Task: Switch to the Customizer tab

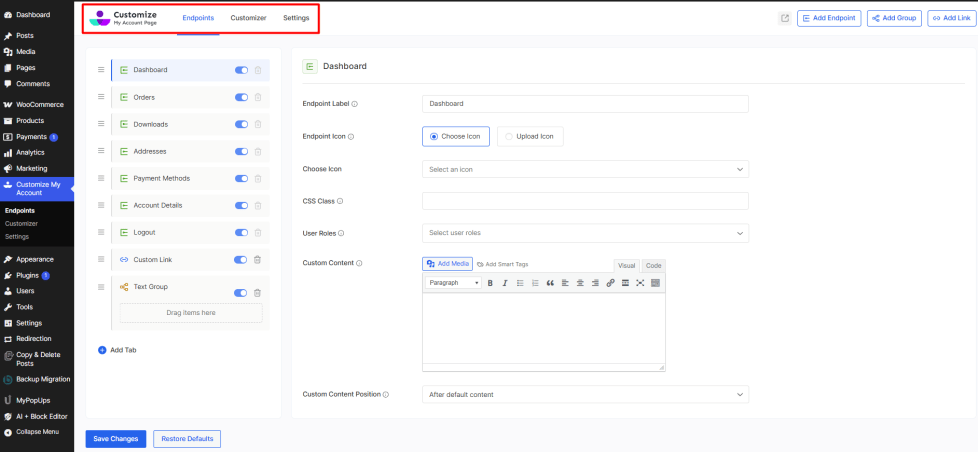Action: [248, 18]
